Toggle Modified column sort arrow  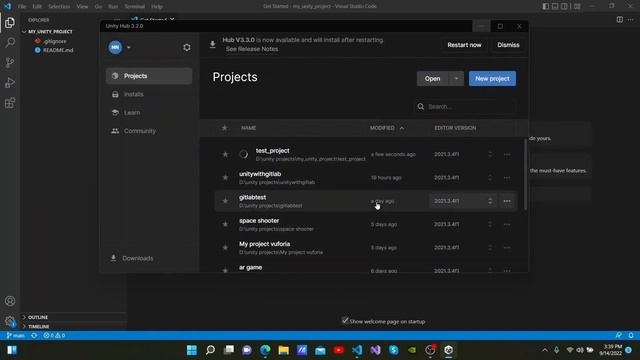click(x=402, y=128)
